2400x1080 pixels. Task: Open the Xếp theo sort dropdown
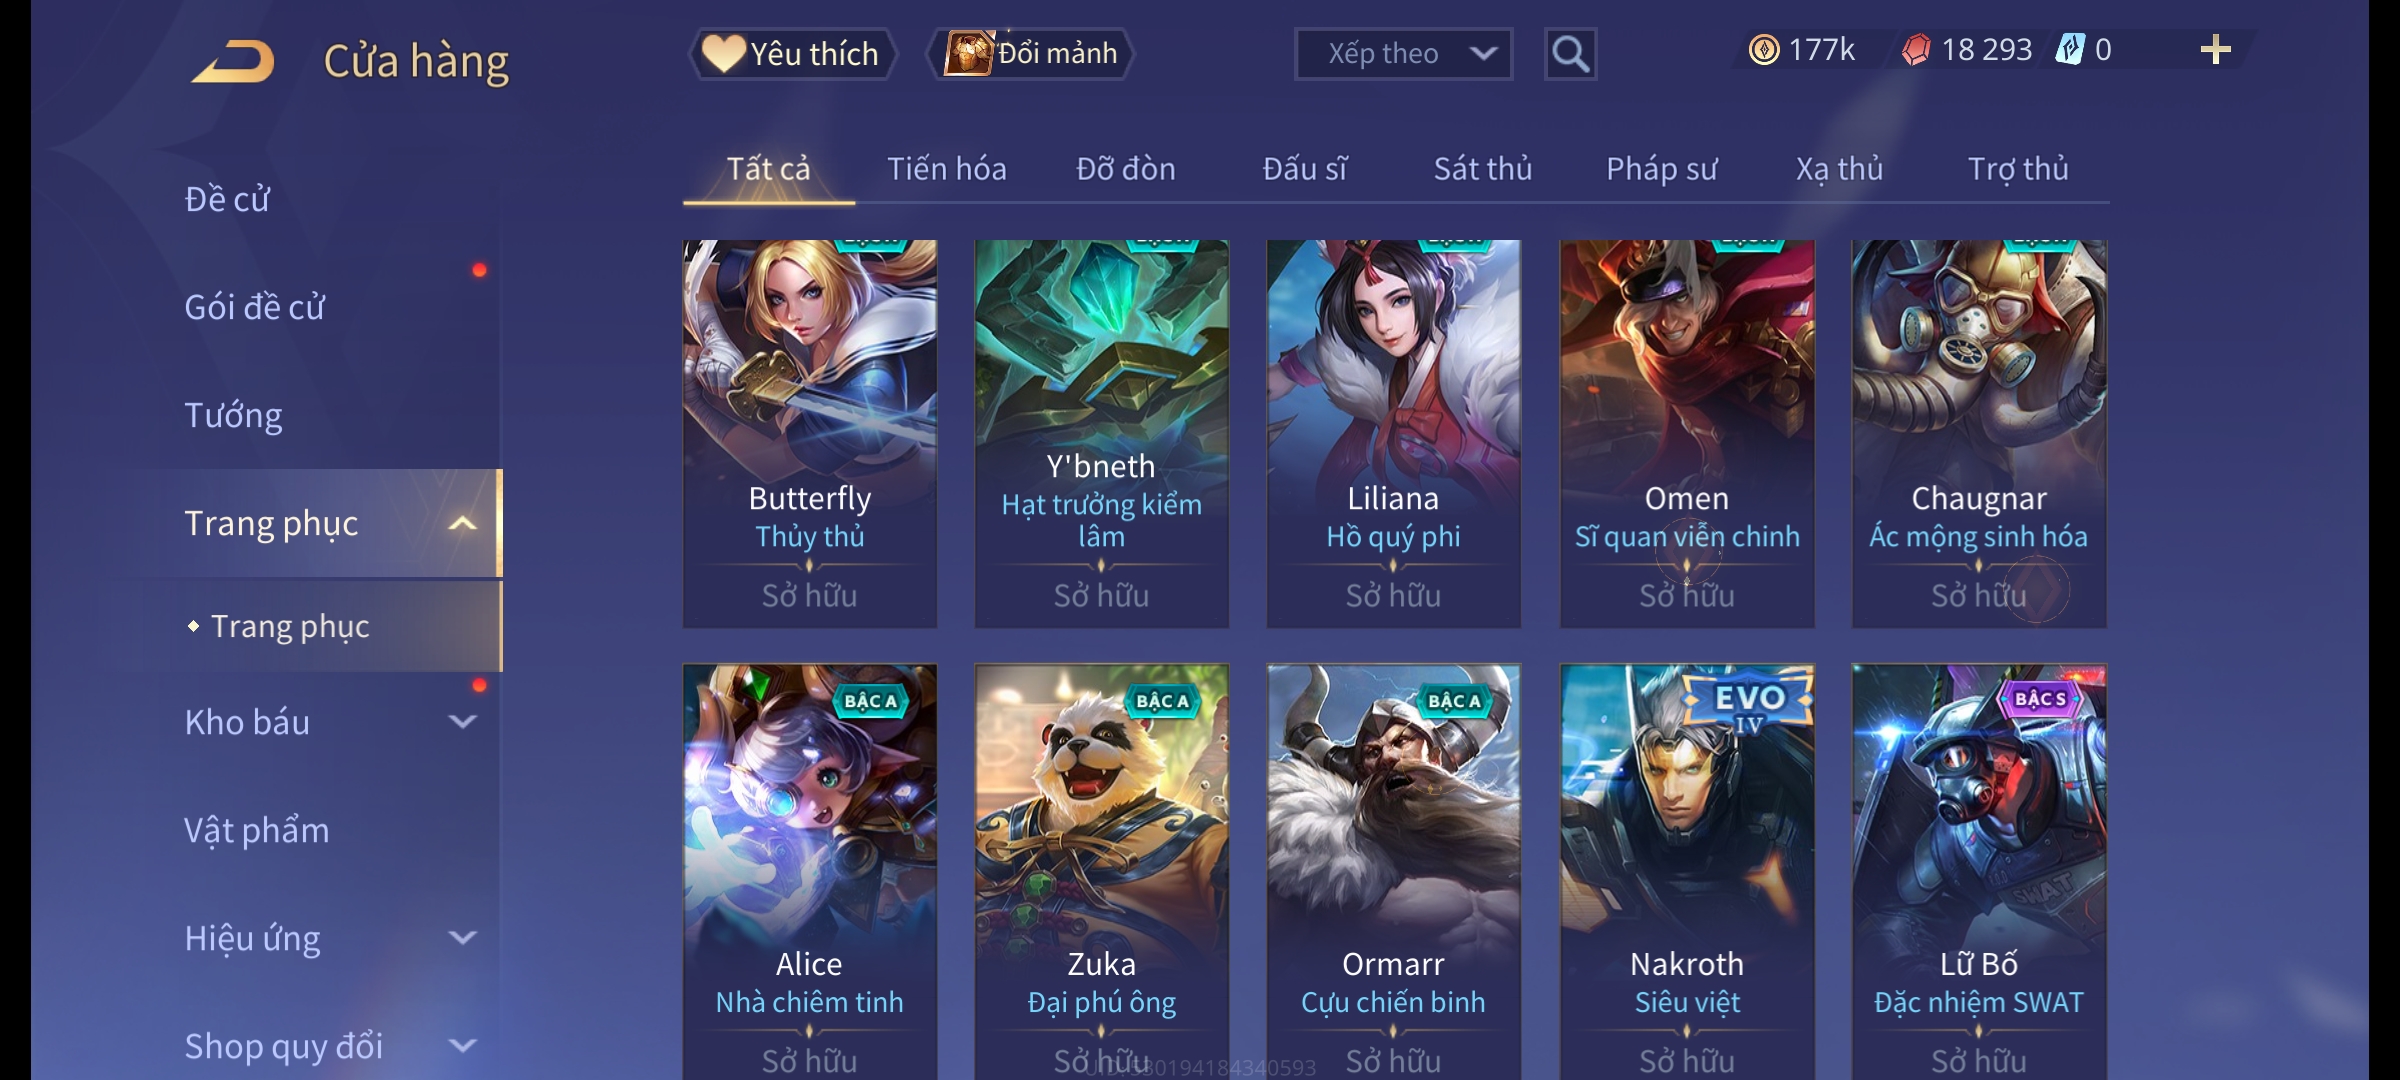1403,54
